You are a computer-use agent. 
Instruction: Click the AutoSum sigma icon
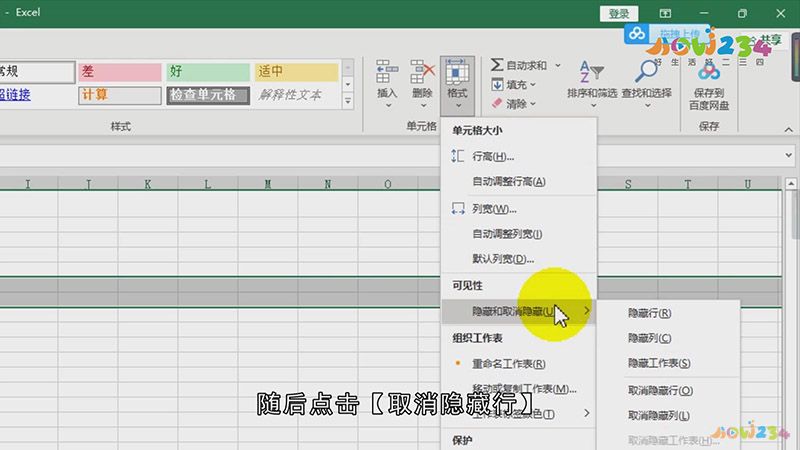point(497,65)
